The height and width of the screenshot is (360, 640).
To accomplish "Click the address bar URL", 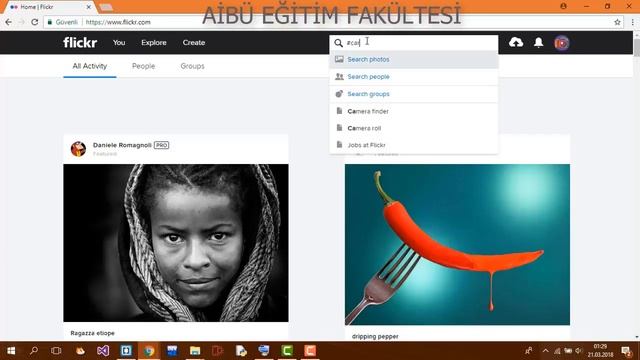I will pos(118,22).
